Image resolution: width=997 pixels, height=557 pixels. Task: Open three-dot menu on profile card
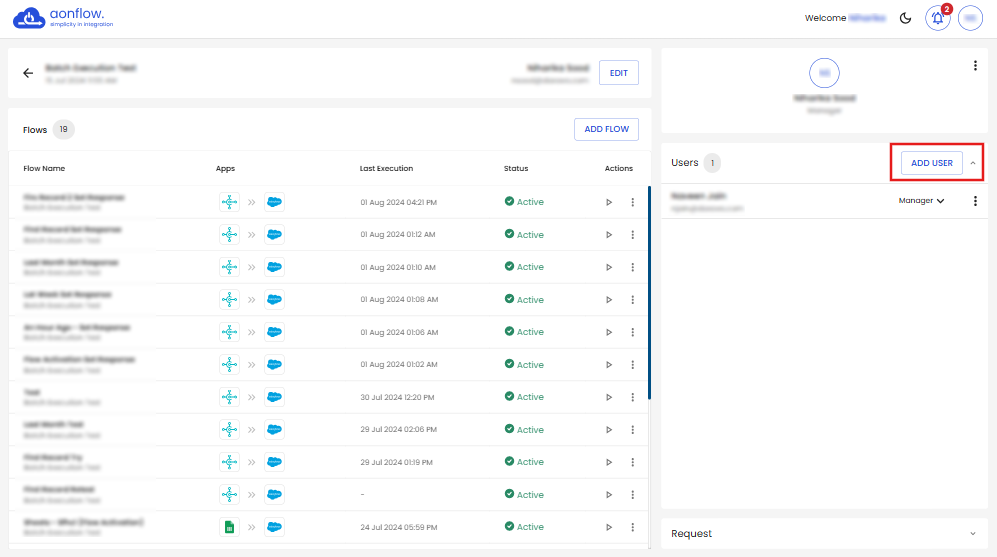pyautogui.click(x=975, y=66)
